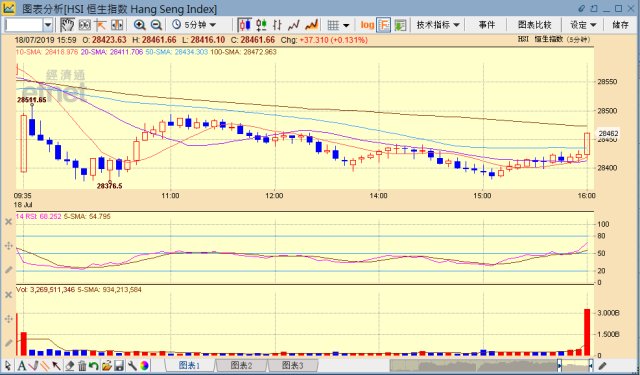Screen dimensions: 640x375
Task: Switch to the 图表2 tab
Action: point(242,365)
